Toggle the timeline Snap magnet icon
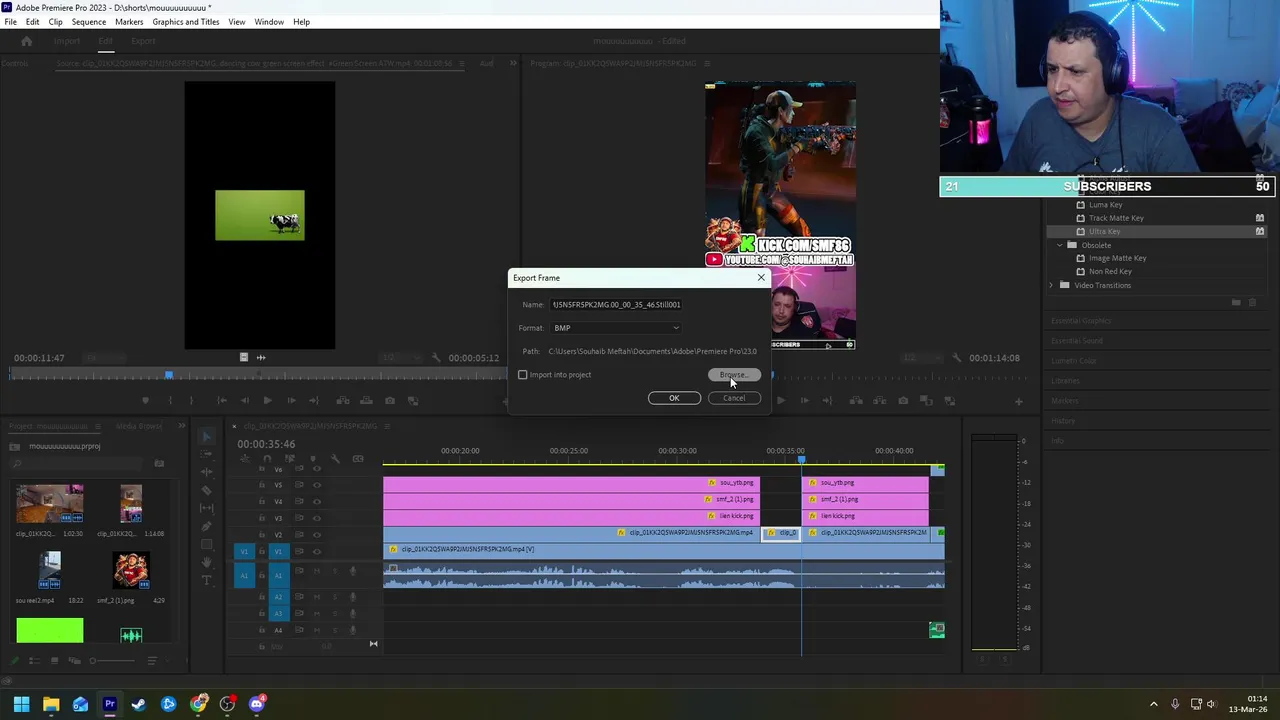Image resolution: width=1280 pixels, height=720 pixels. coord(267,459)
